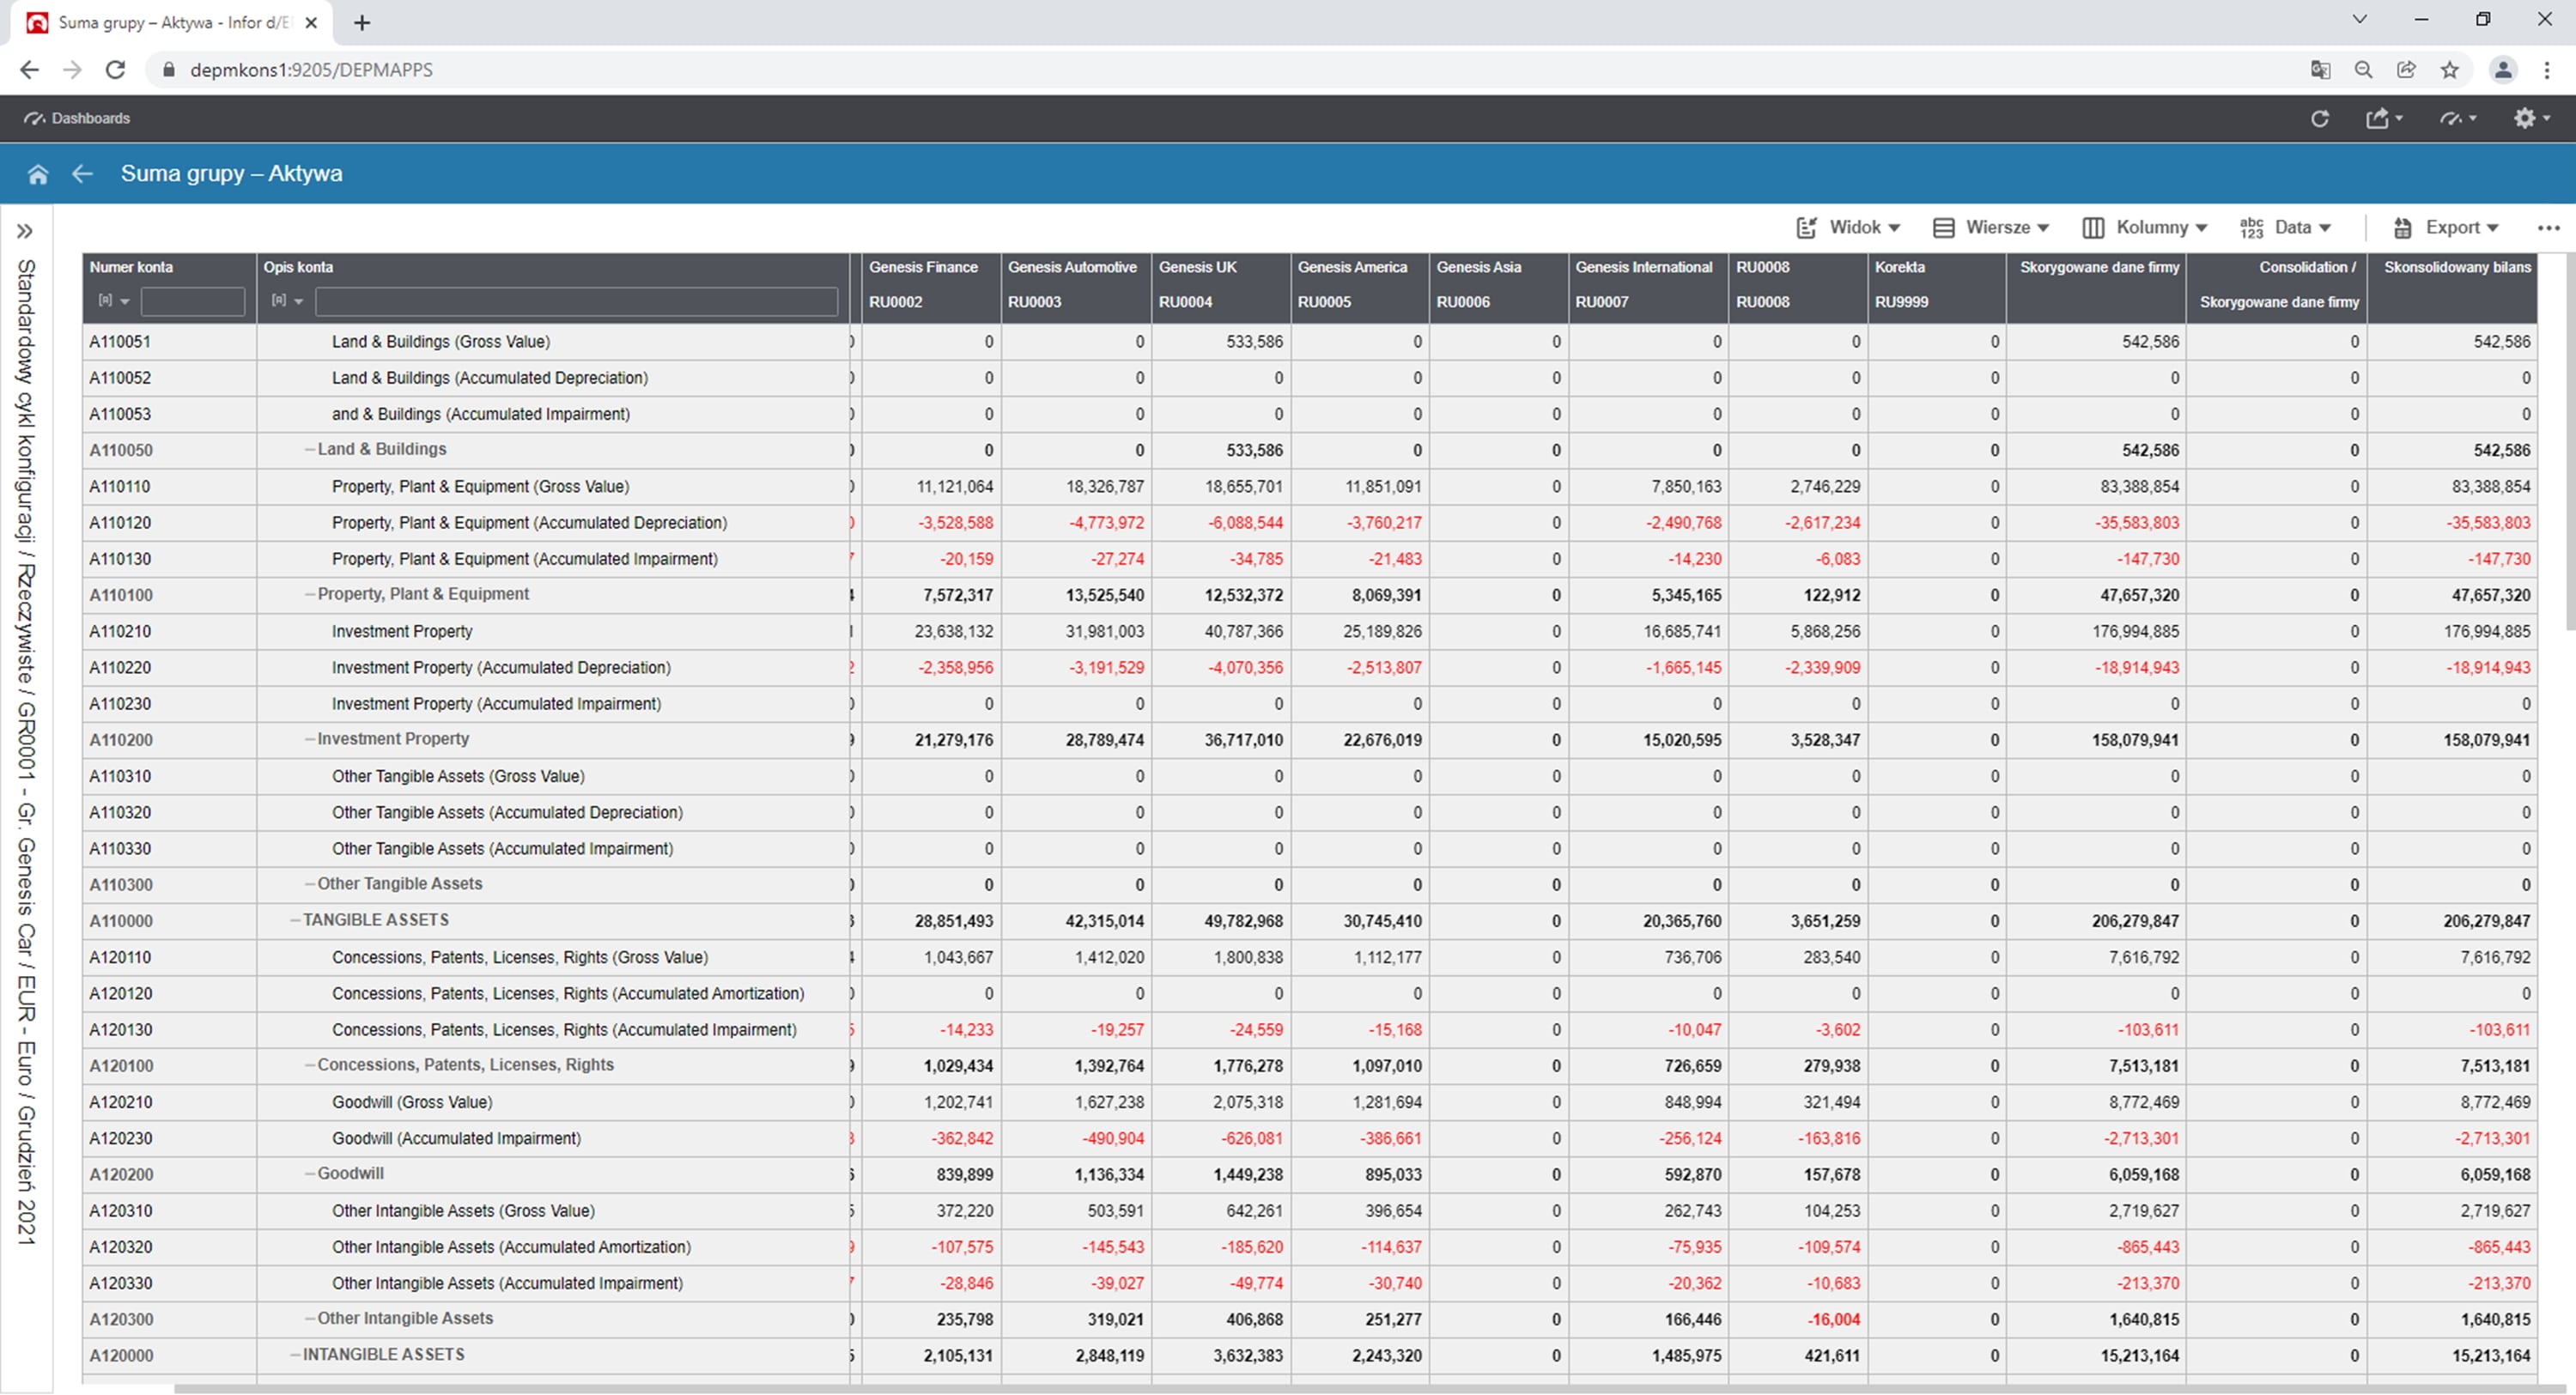Click the back arrow beside Suma grupy title

tap(82, 174)
